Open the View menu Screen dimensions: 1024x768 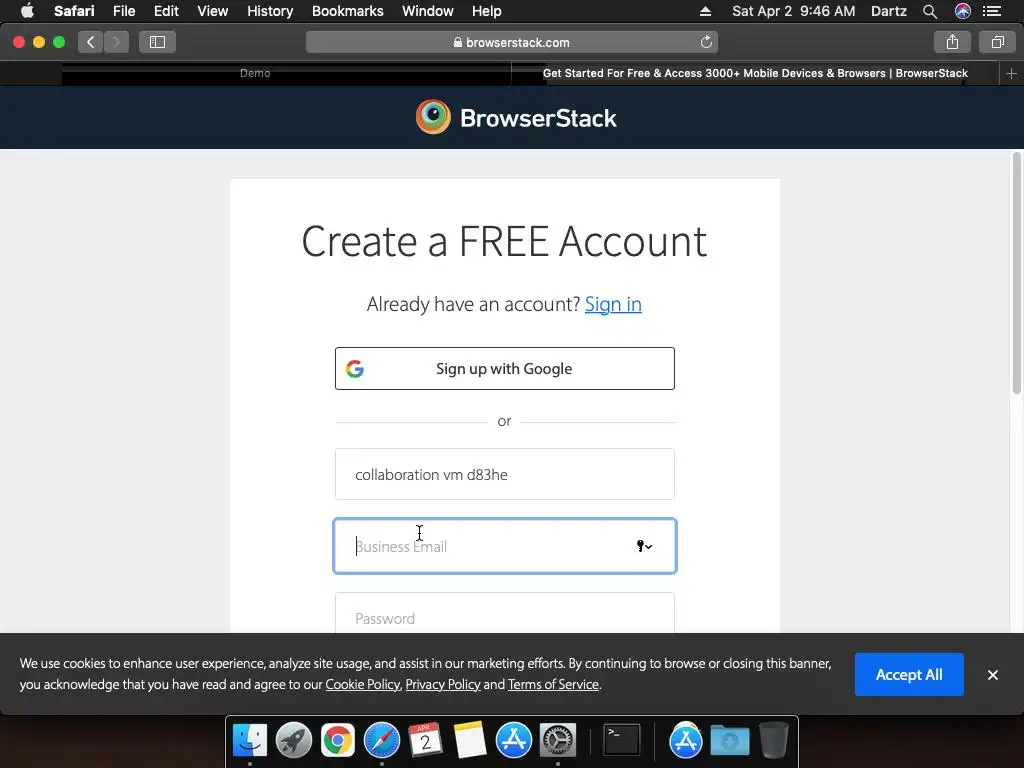pyautogui.click(x=212, y=11)
